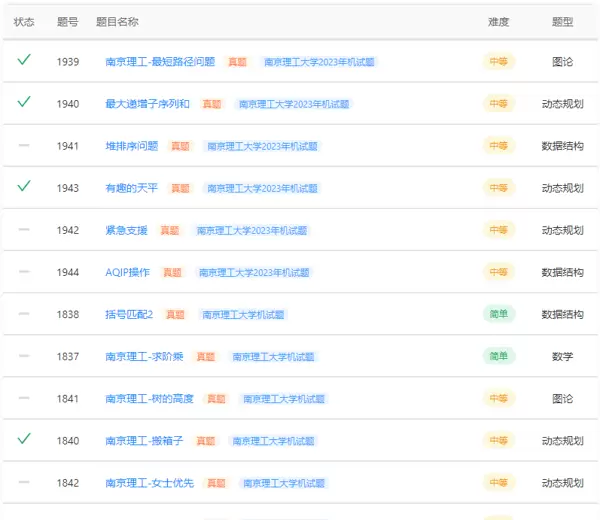Click 南京理工大学2023年机试题 tag on 有趣的天平 row

pos(261,188)
